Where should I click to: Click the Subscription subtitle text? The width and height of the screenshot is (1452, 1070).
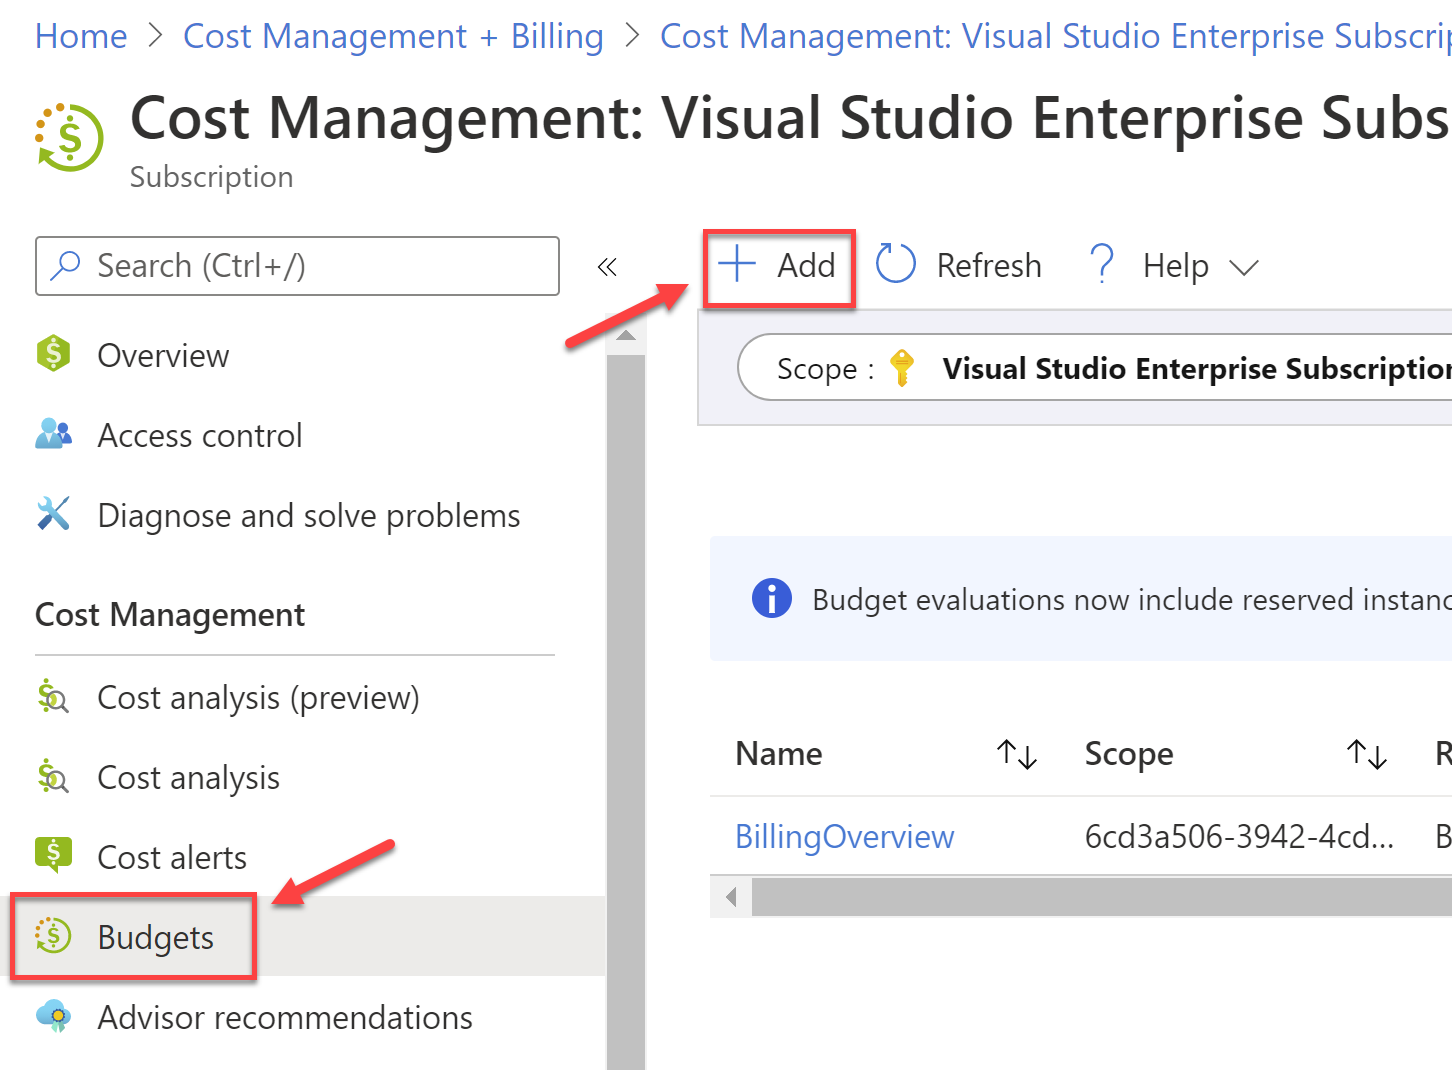212,177
